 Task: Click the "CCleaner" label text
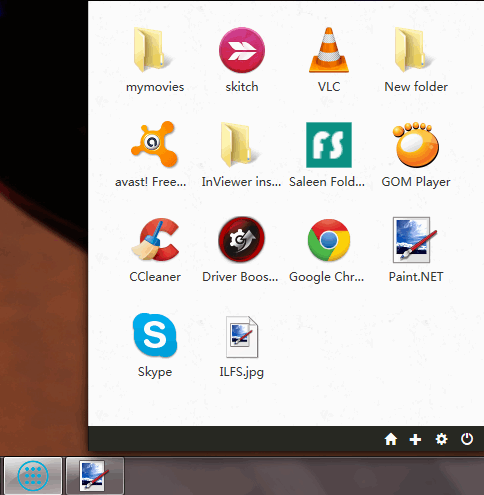(x=155, y=277)
